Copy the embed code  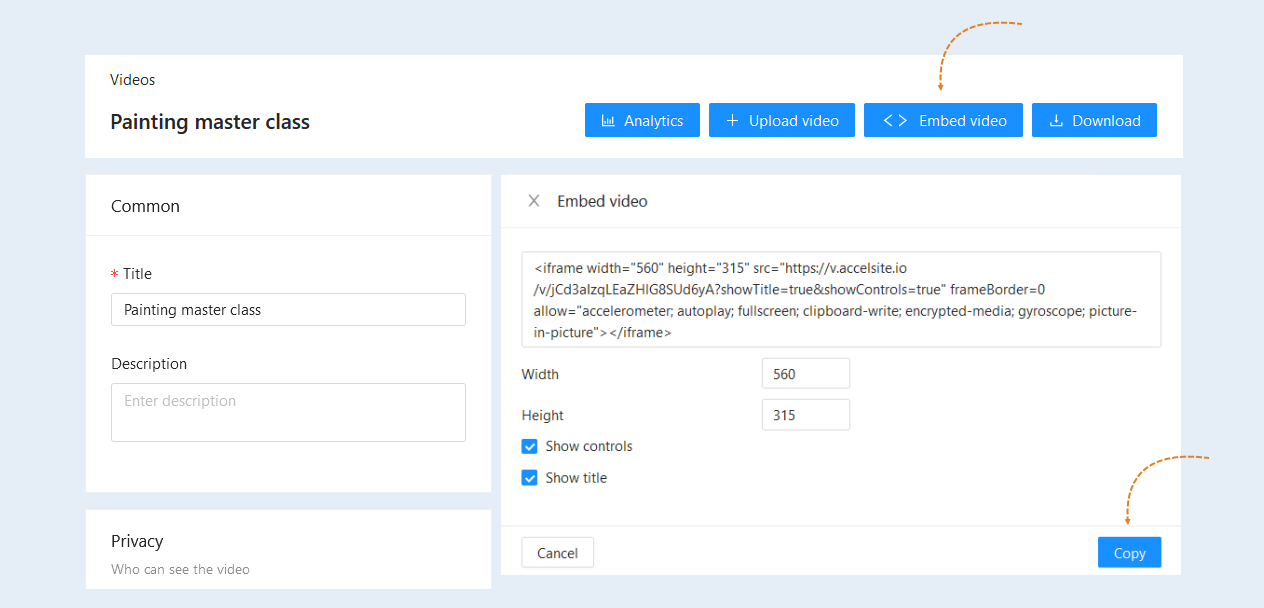coord(1129,553)
